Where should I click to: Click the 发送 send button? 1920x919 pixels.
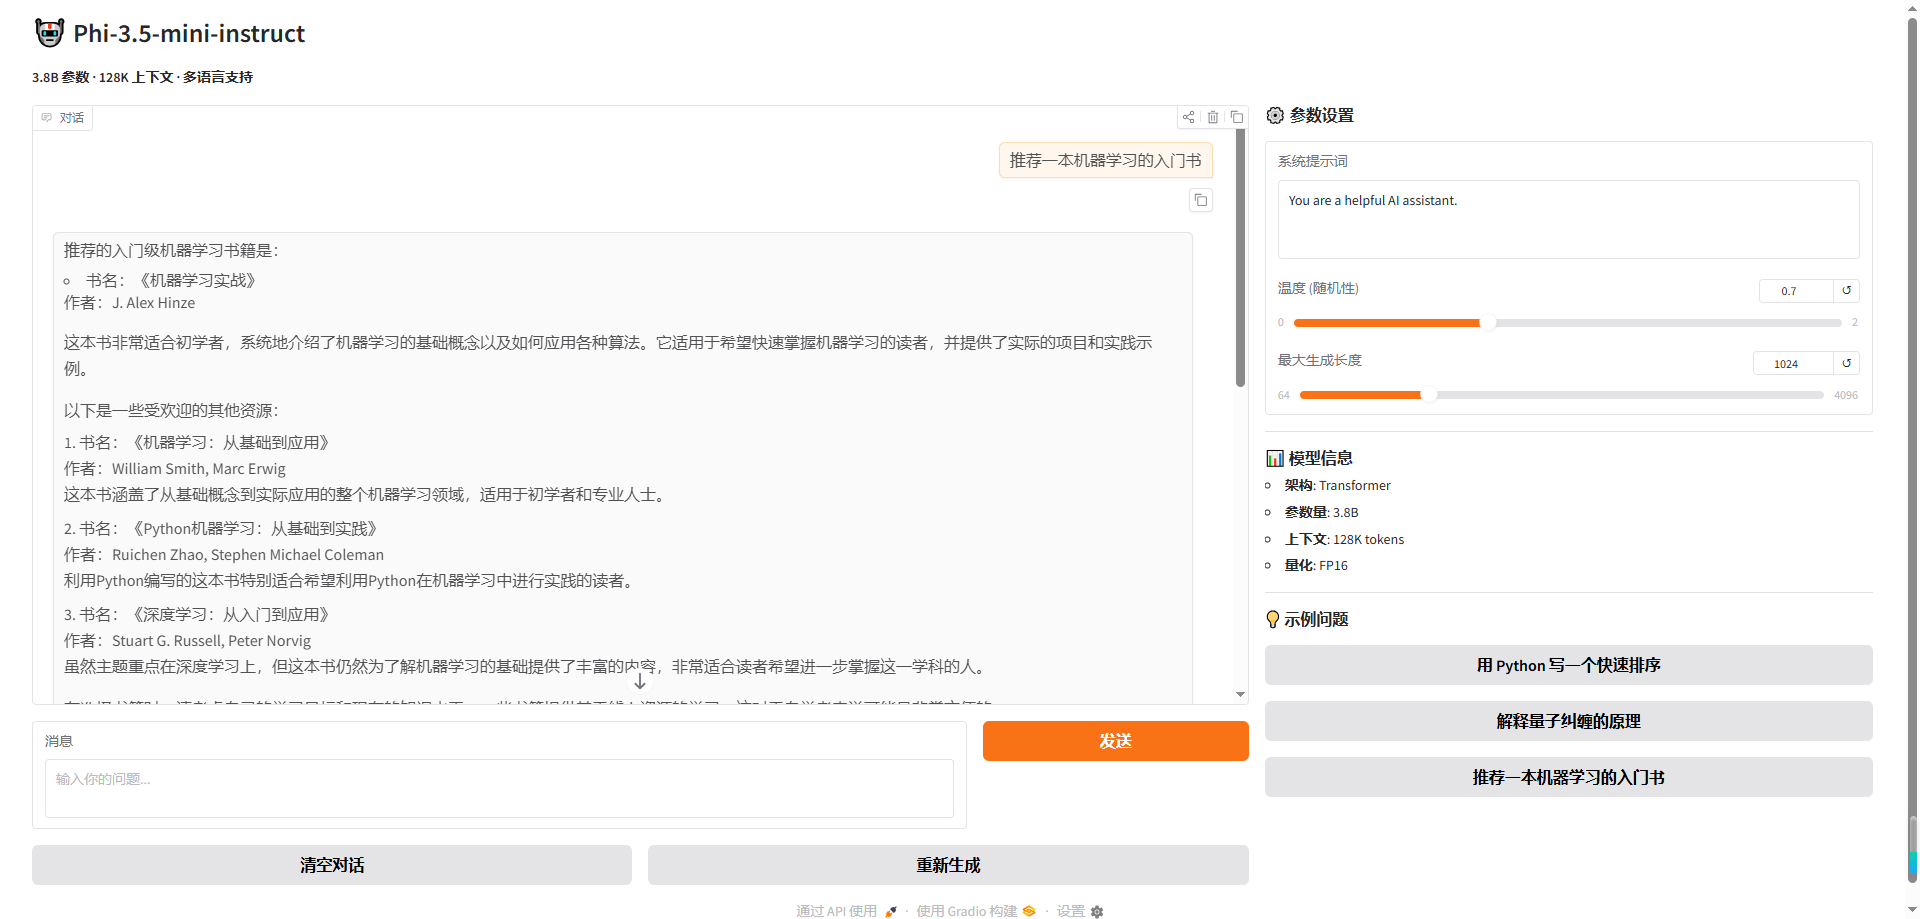point(1115,741)
